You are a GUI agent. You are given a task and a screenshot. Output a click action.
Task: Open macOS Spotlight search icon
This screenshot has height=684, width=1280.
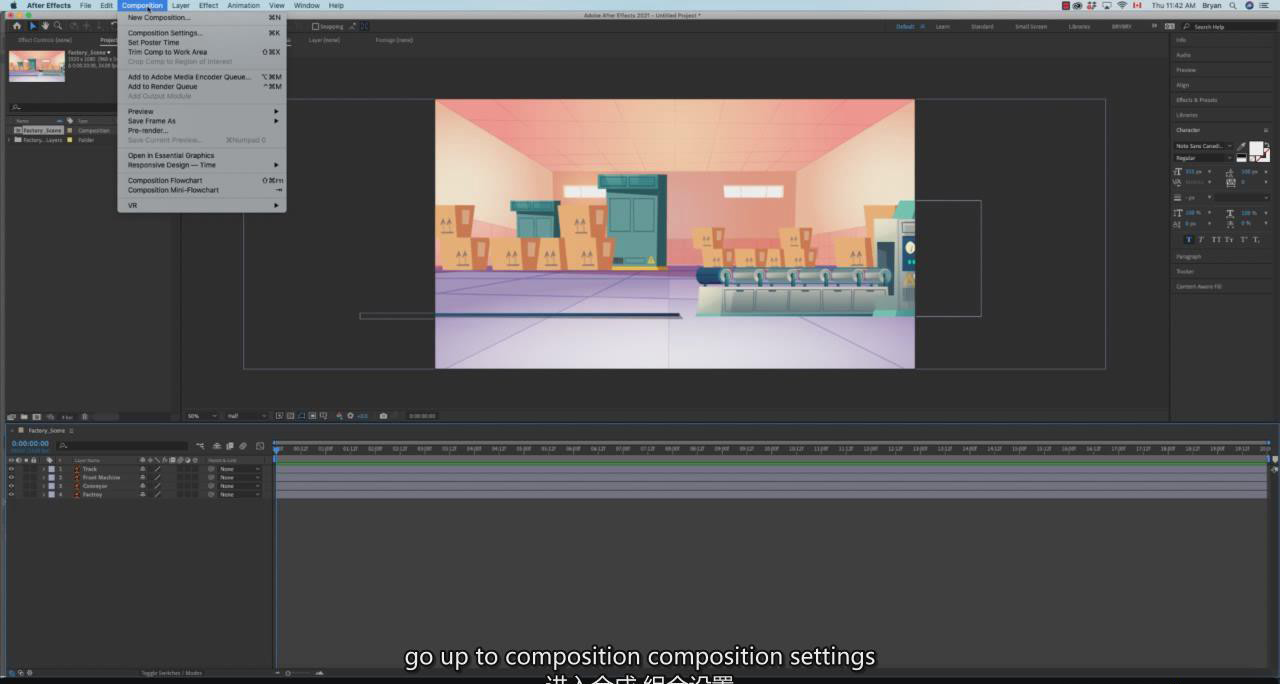click(1234, 6)
